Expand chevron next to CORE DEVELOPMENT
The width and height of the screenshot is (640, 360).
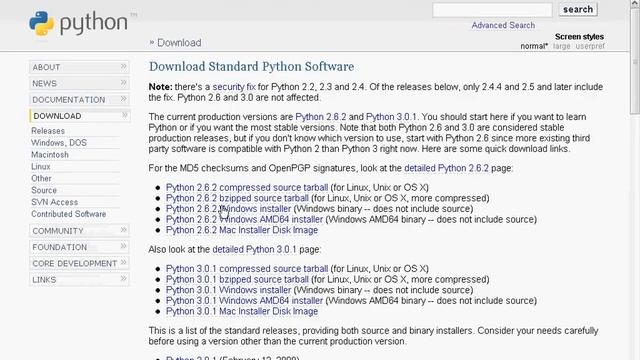point(124,263)
